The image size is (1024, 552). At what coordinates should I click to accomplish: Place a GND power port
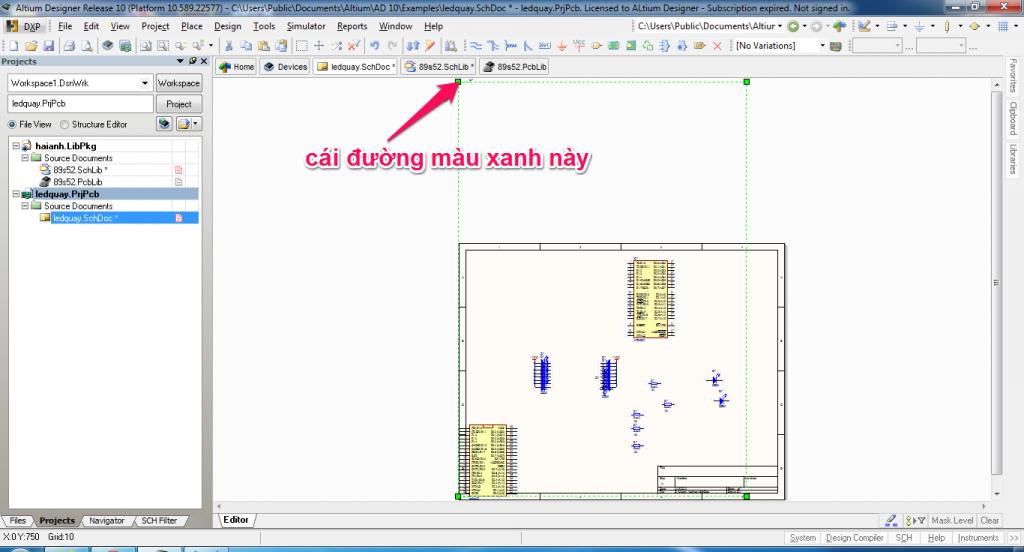pos(562,46)
